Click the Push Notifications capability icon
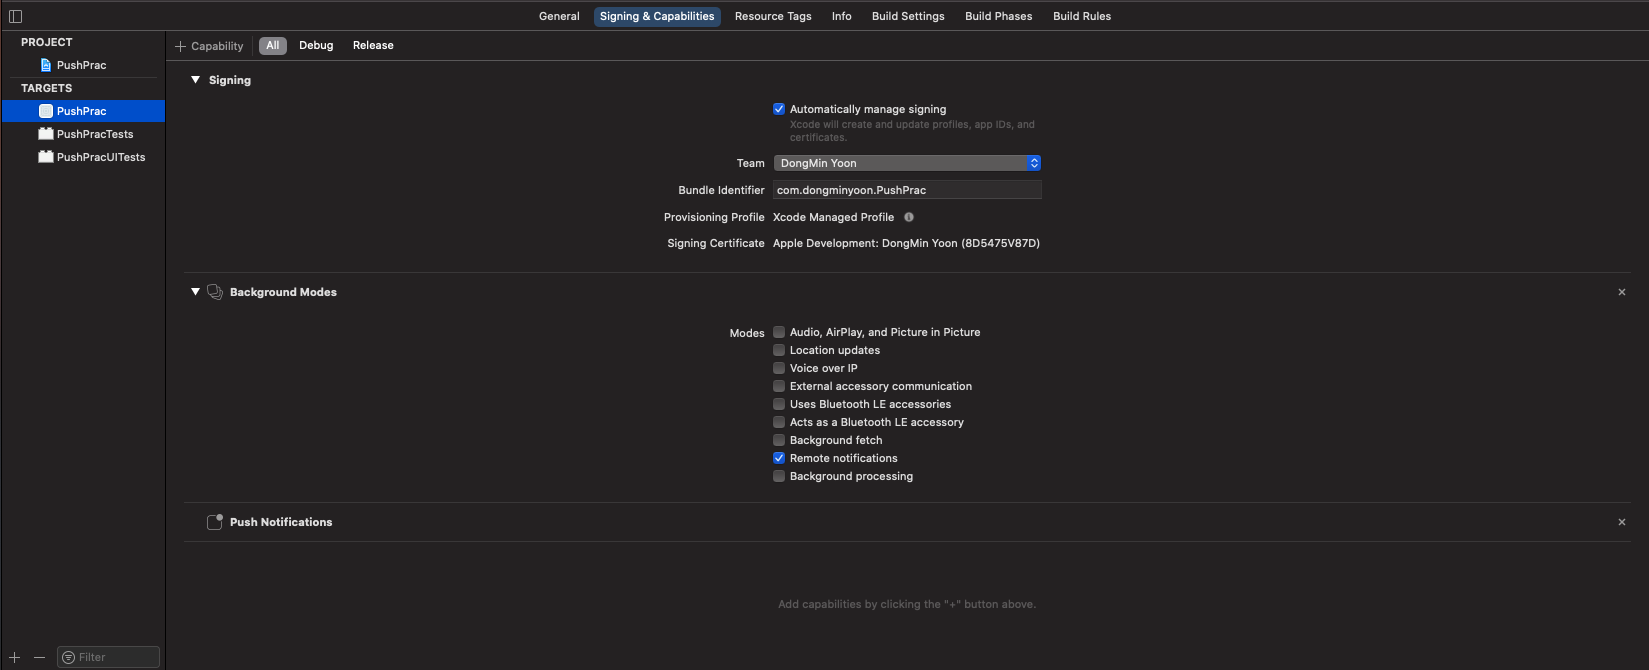The image size is (1649, 670). click(x=214, y=522)
